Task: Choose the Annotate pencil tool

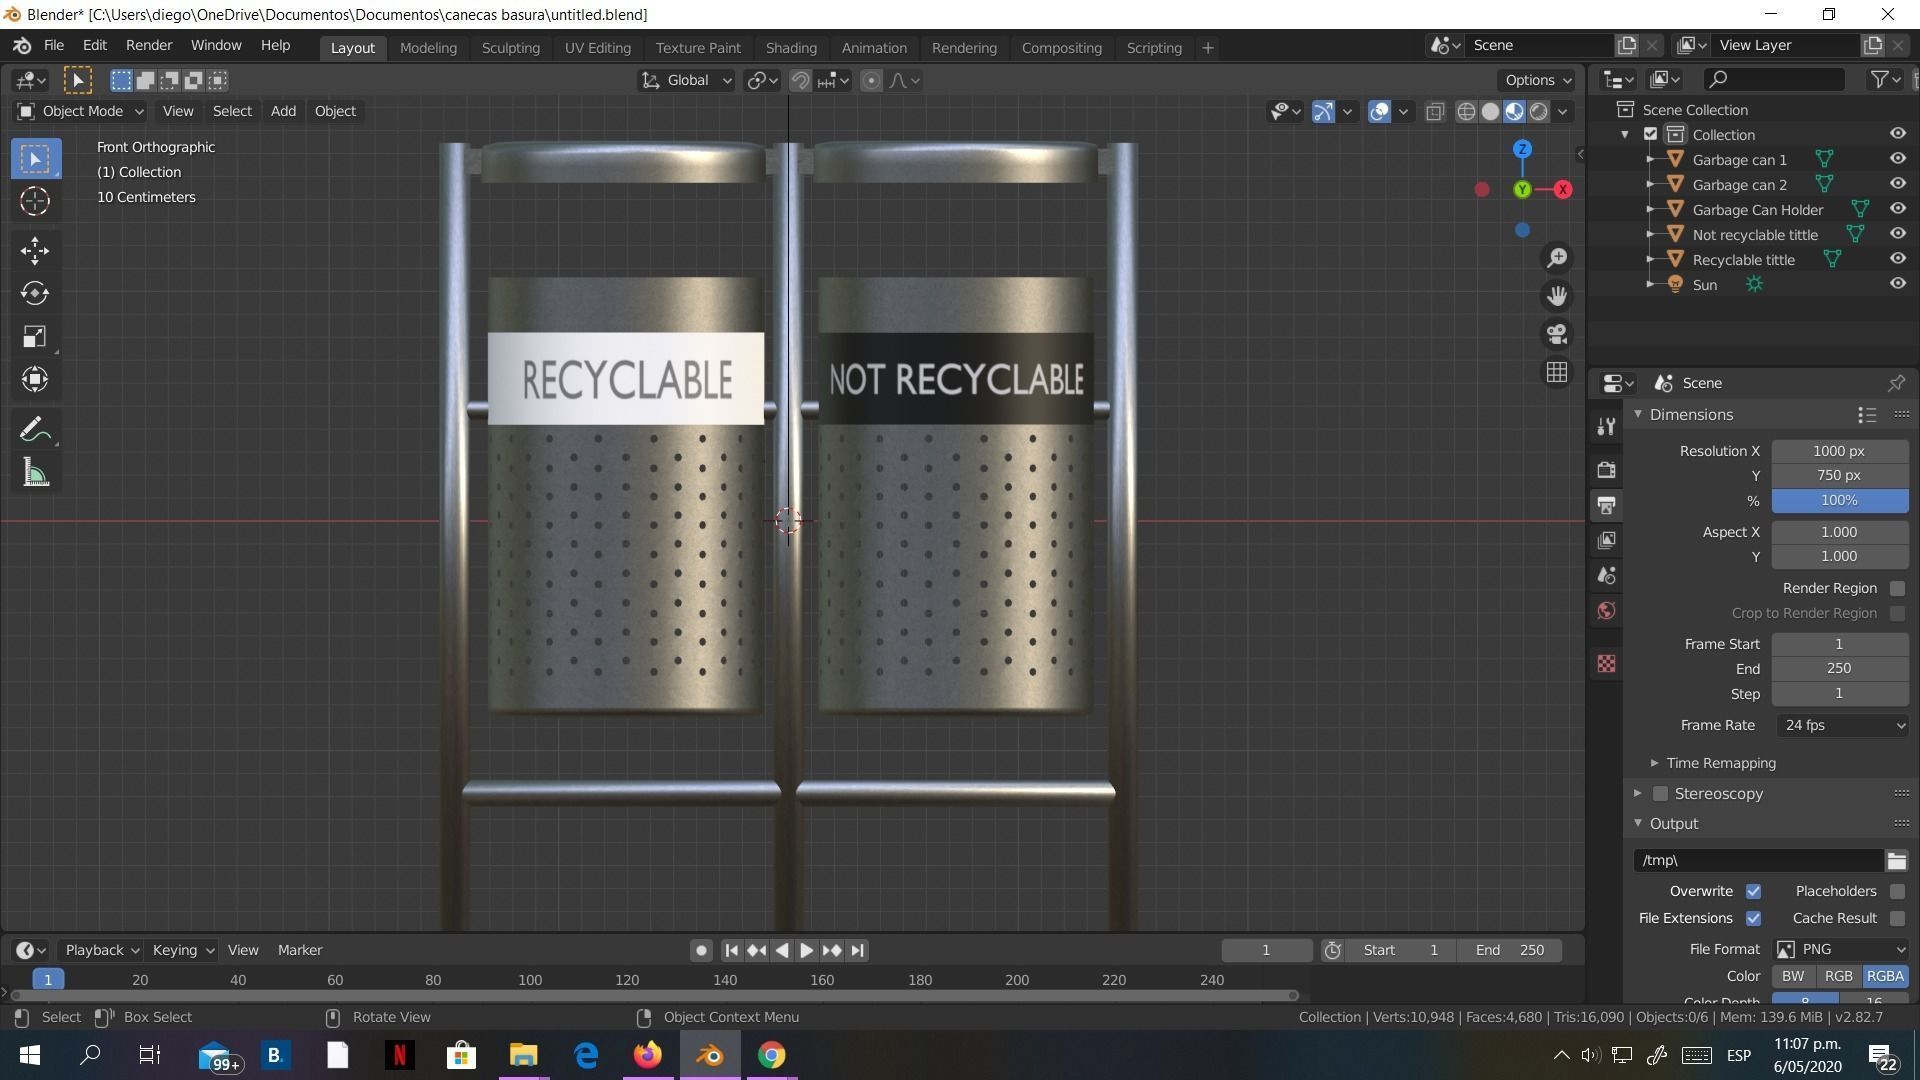Action: [x=35, y=430]
